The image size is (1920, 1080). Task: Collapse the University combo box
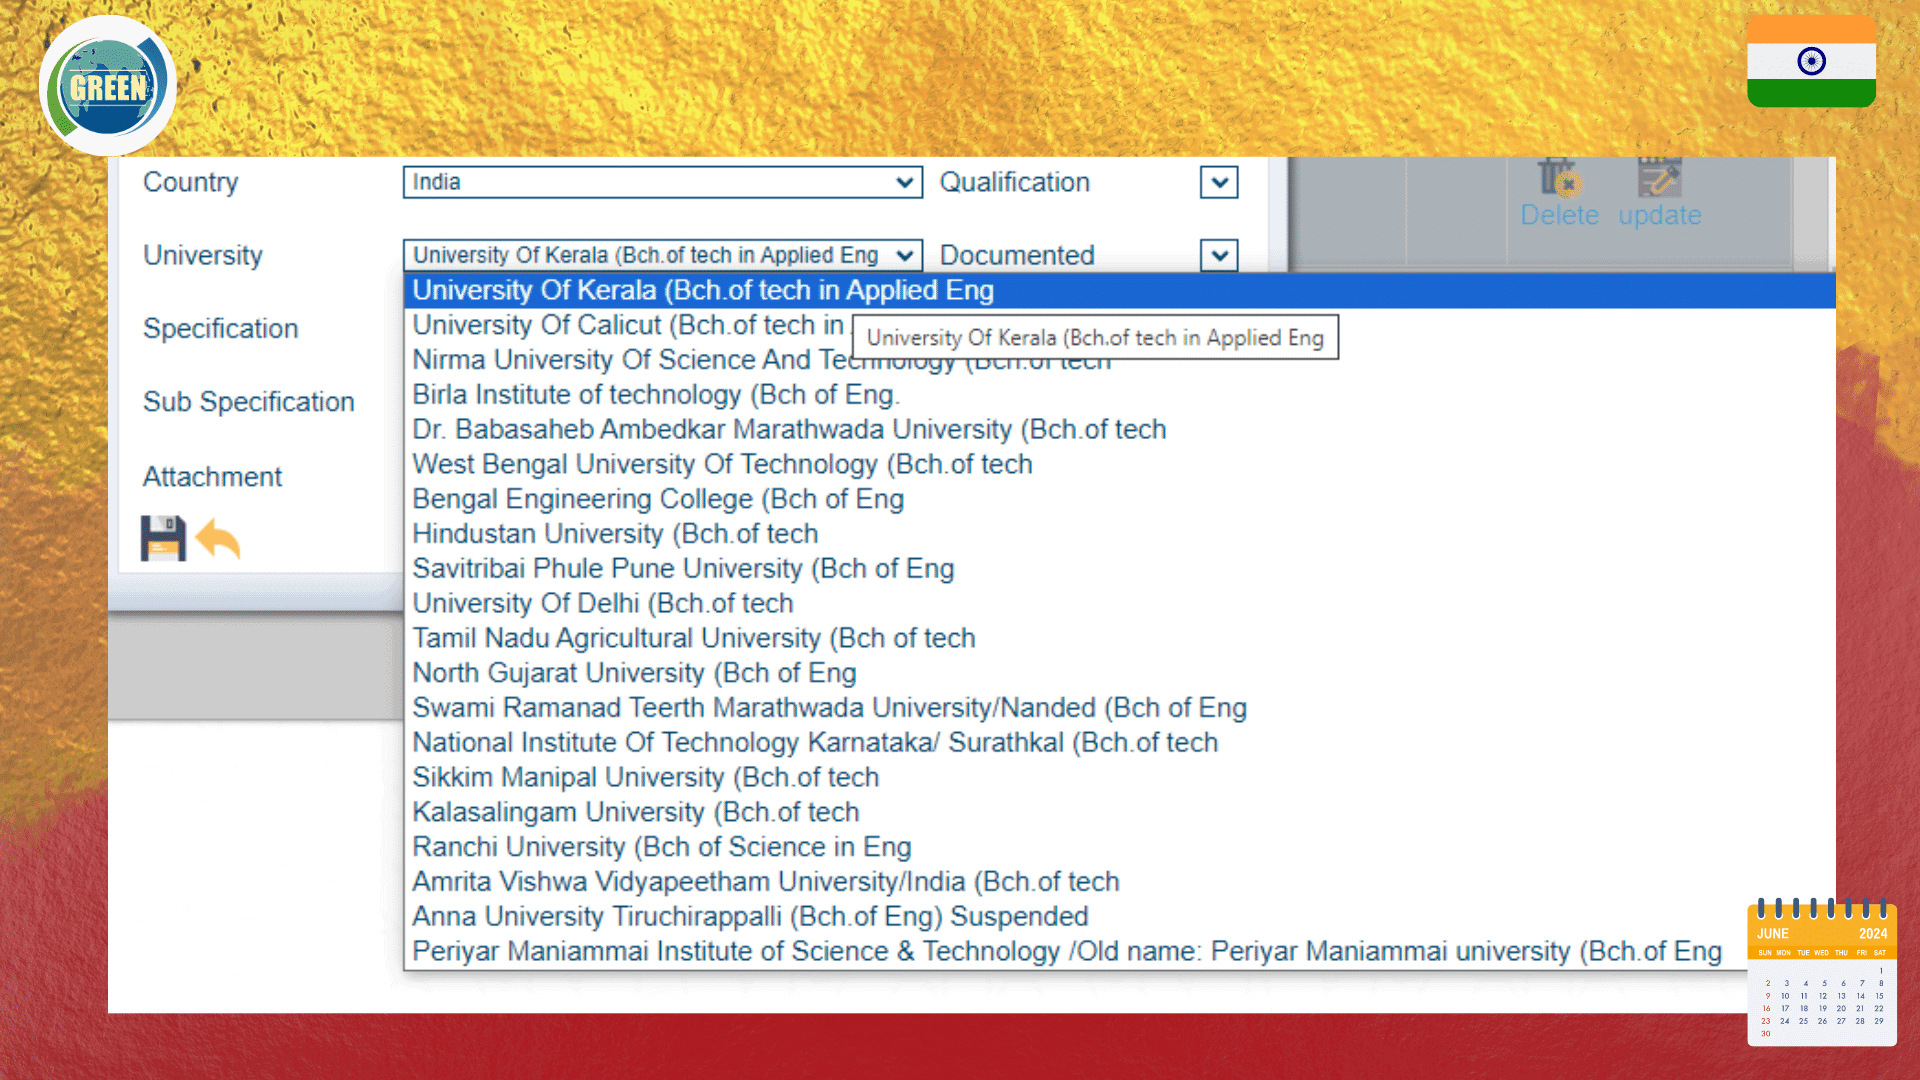point(904,256)
